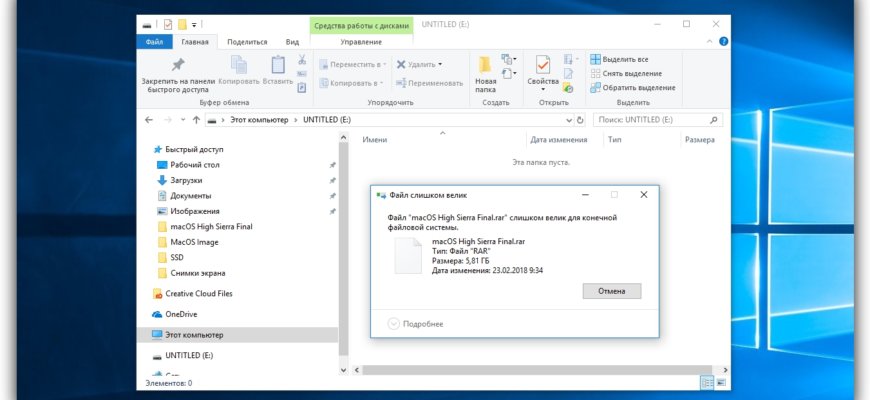Open OneDrive in the navigation pane
The width and height of the screenshot is (870, 400).
175,314
